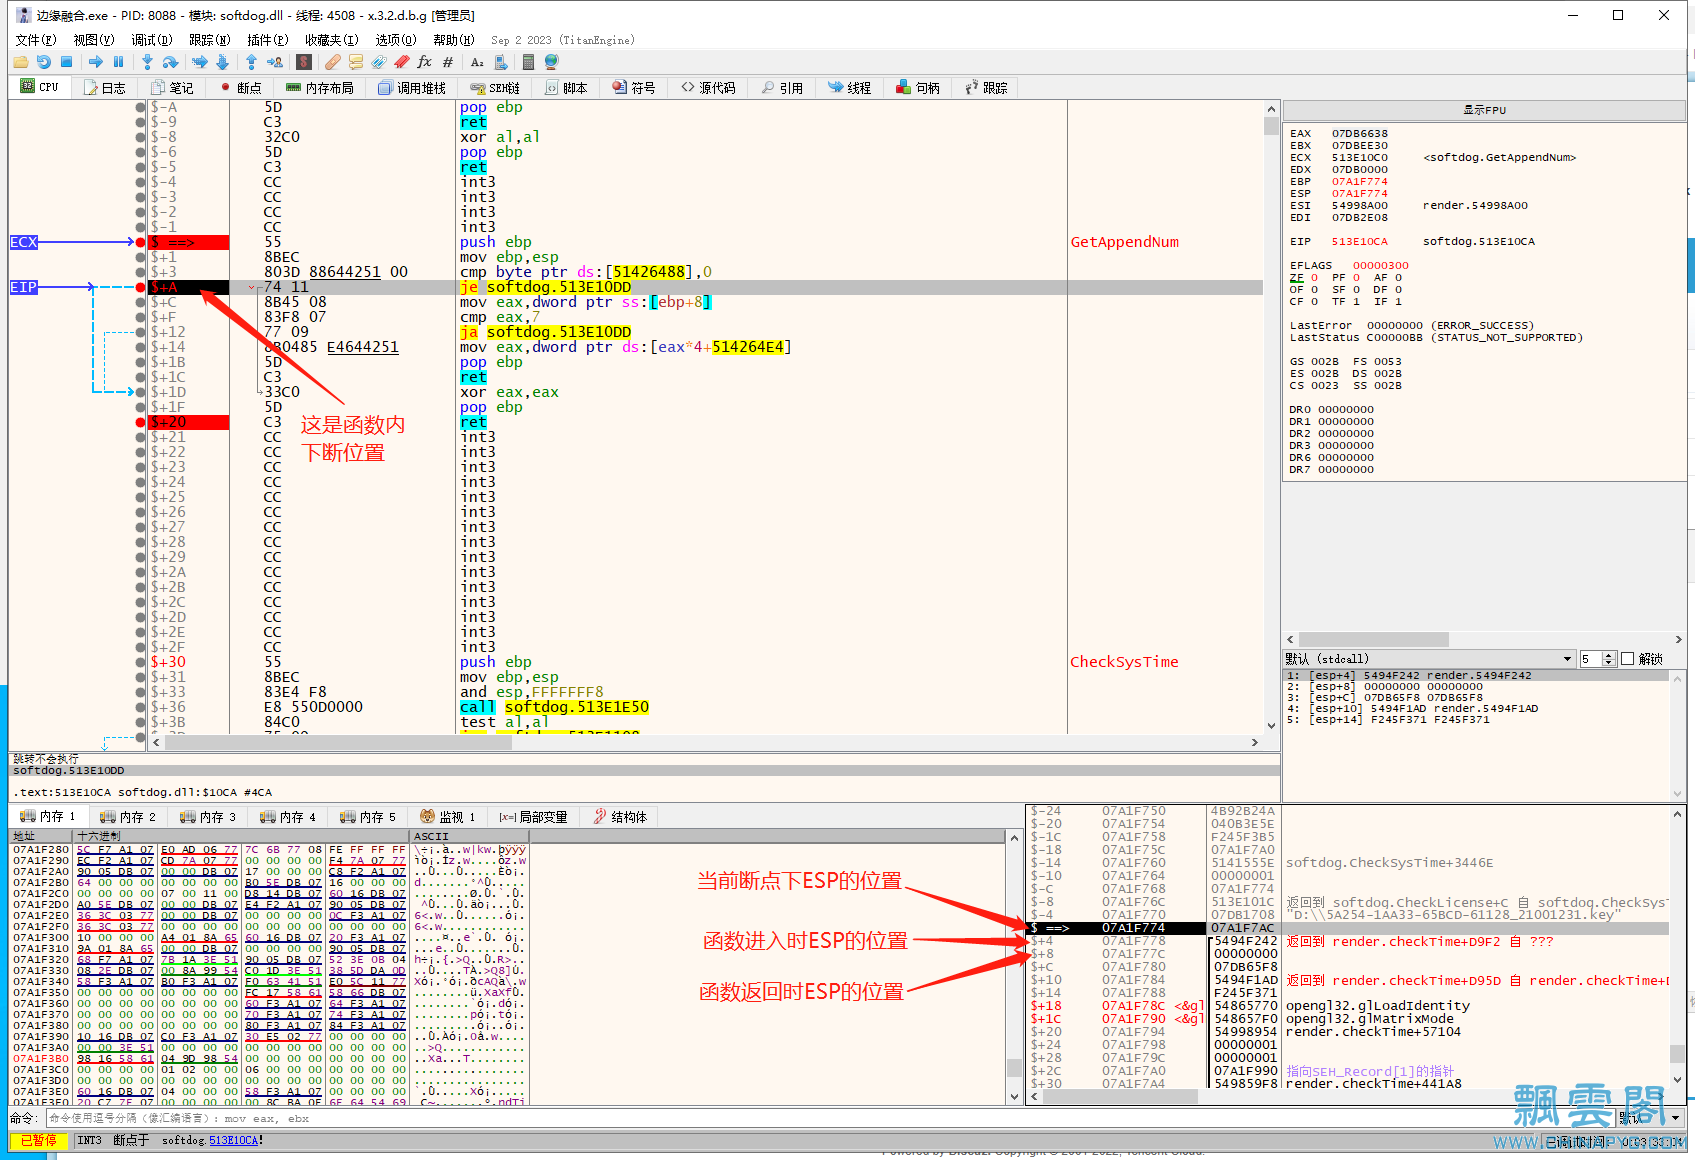
Task: Open the 线程 threads tab
Action: pos(850,88)
